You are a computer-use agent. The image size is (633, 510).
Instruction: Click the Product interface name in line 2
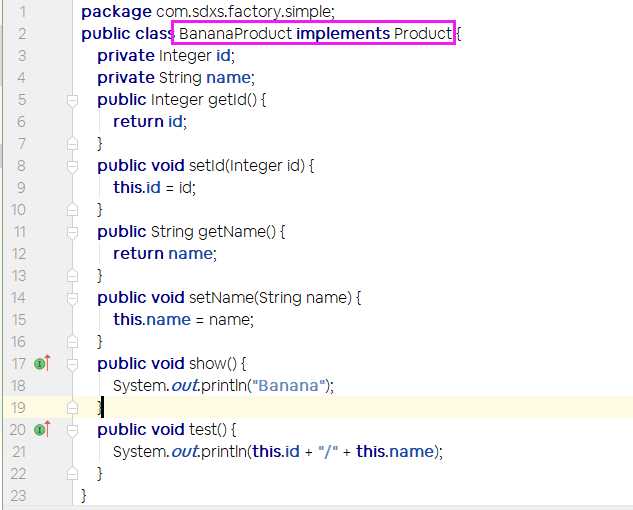coord(423,33)
